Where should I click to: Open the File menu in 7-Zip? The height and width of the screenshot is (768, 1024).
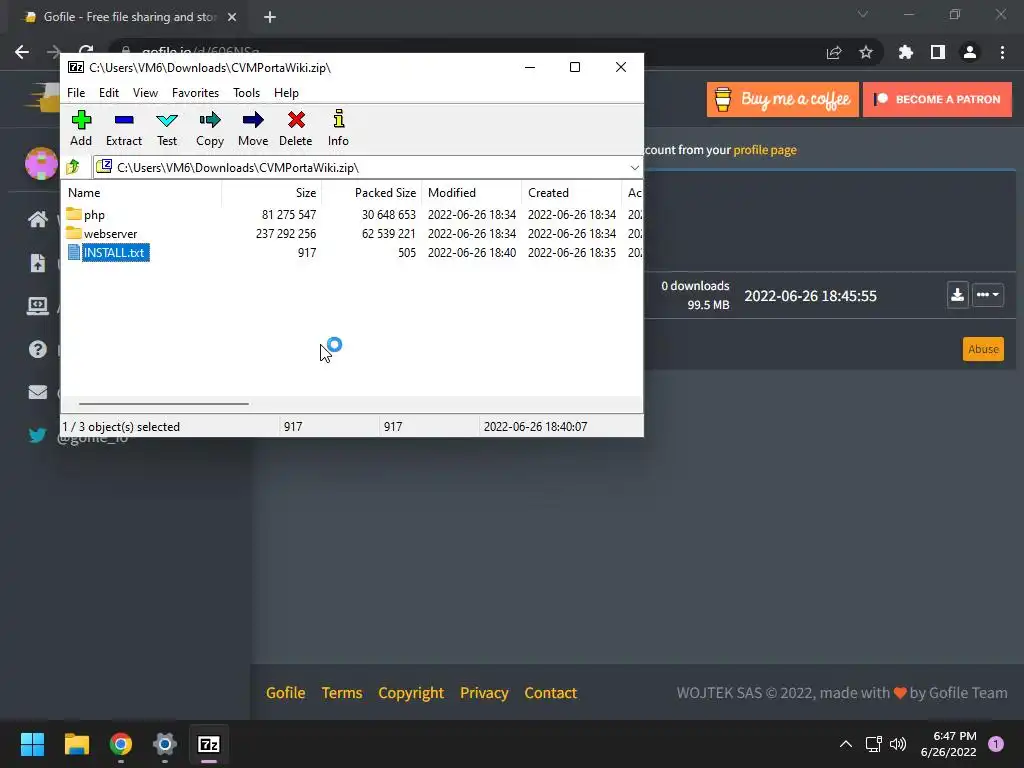point(76,93)
